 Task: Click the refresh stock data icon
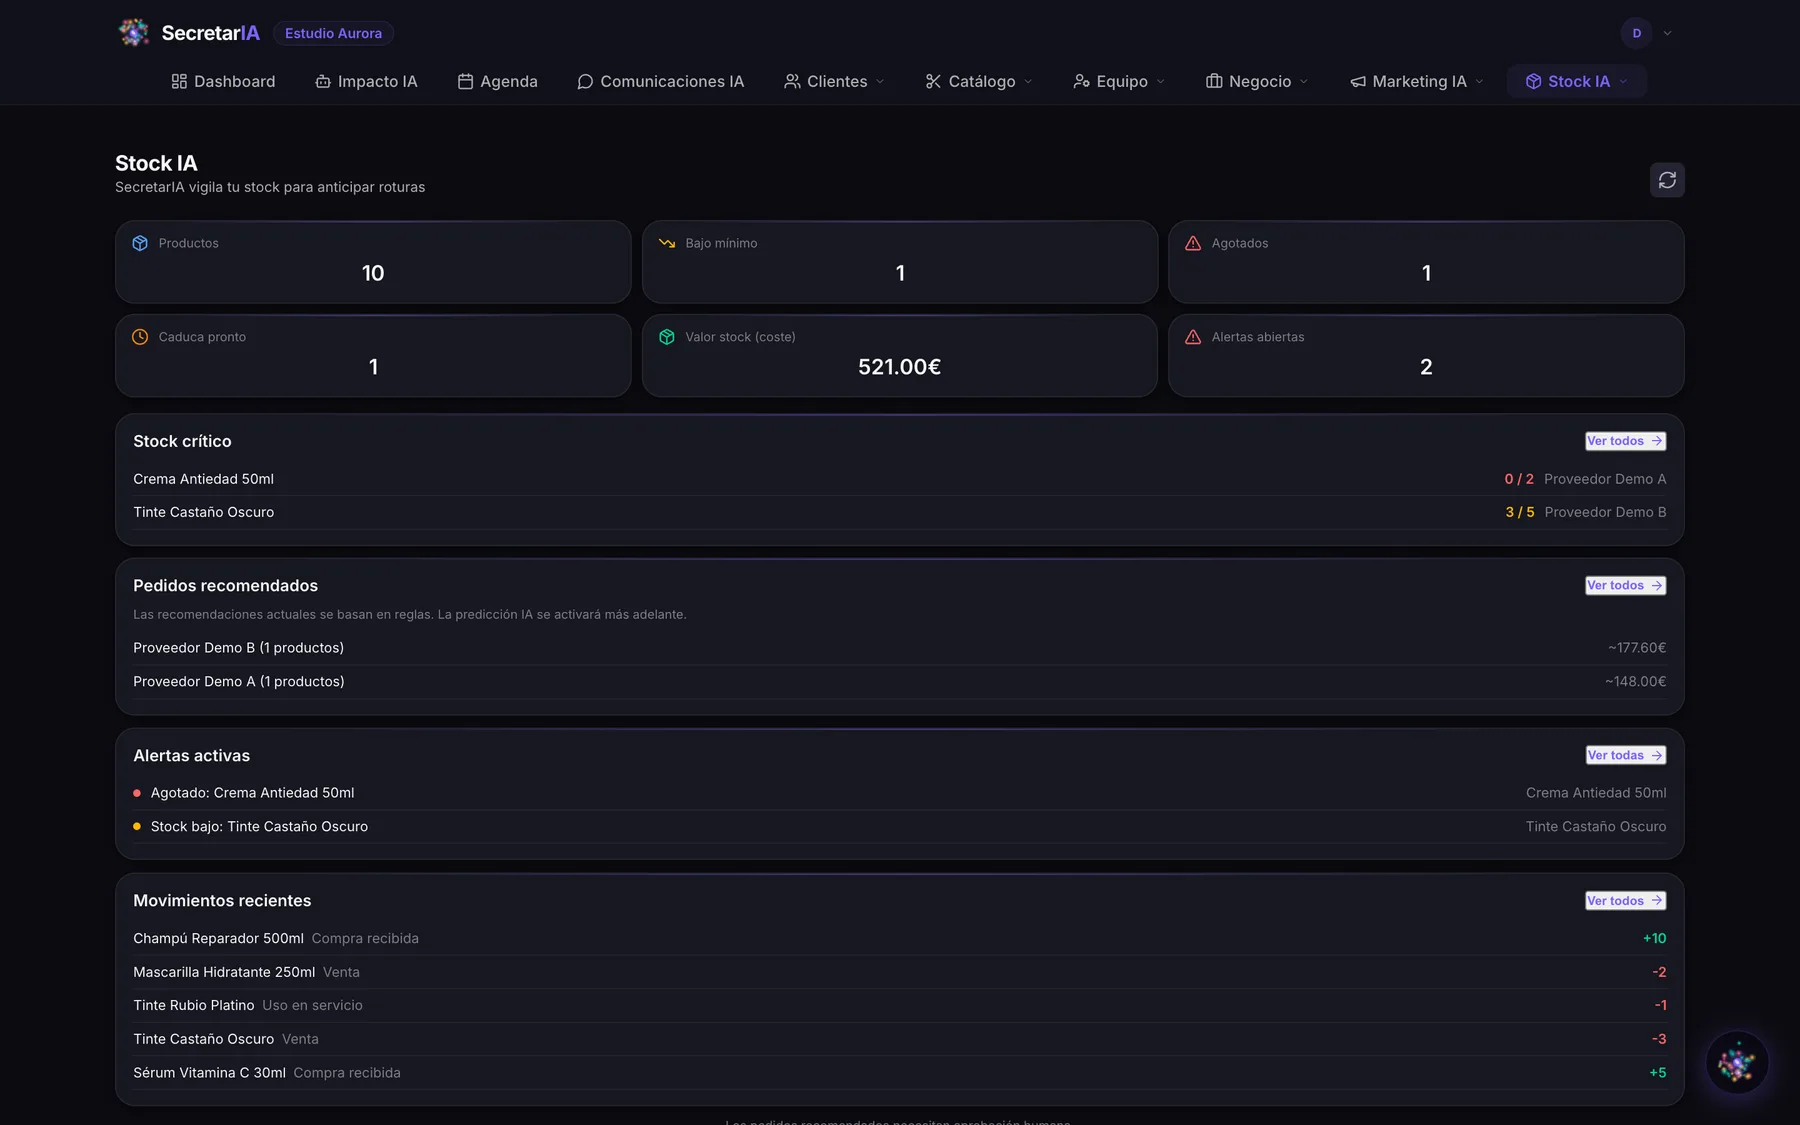tap(1667, 180)
